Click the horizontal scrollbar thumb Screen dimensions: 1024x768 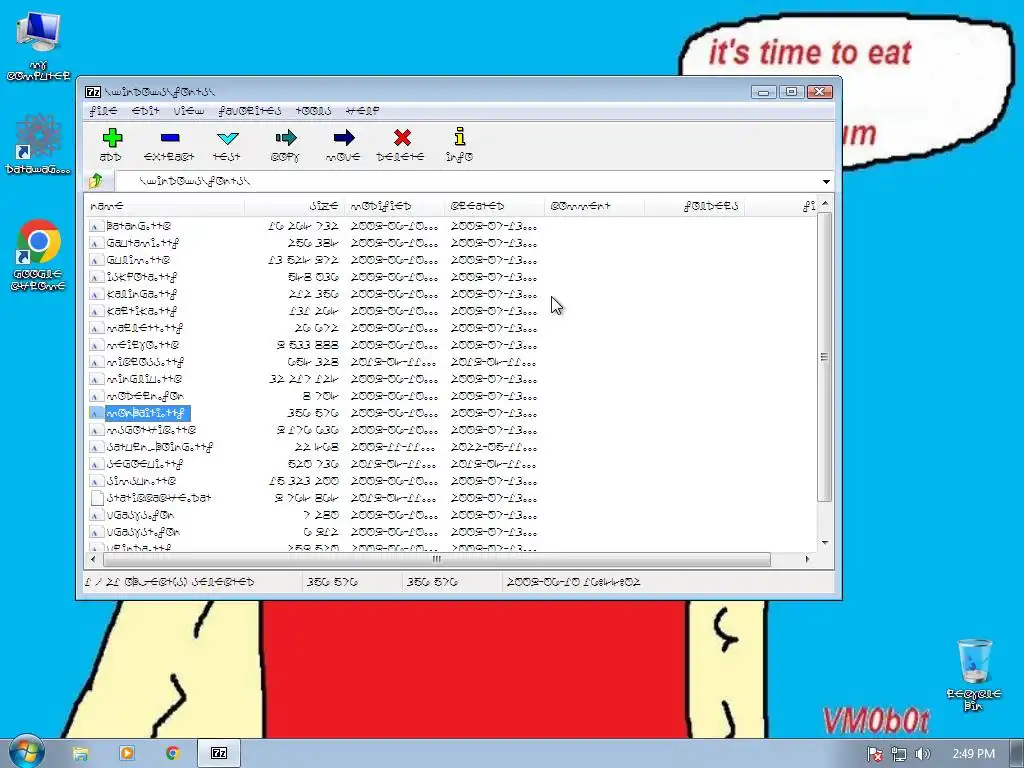[436, 559]
